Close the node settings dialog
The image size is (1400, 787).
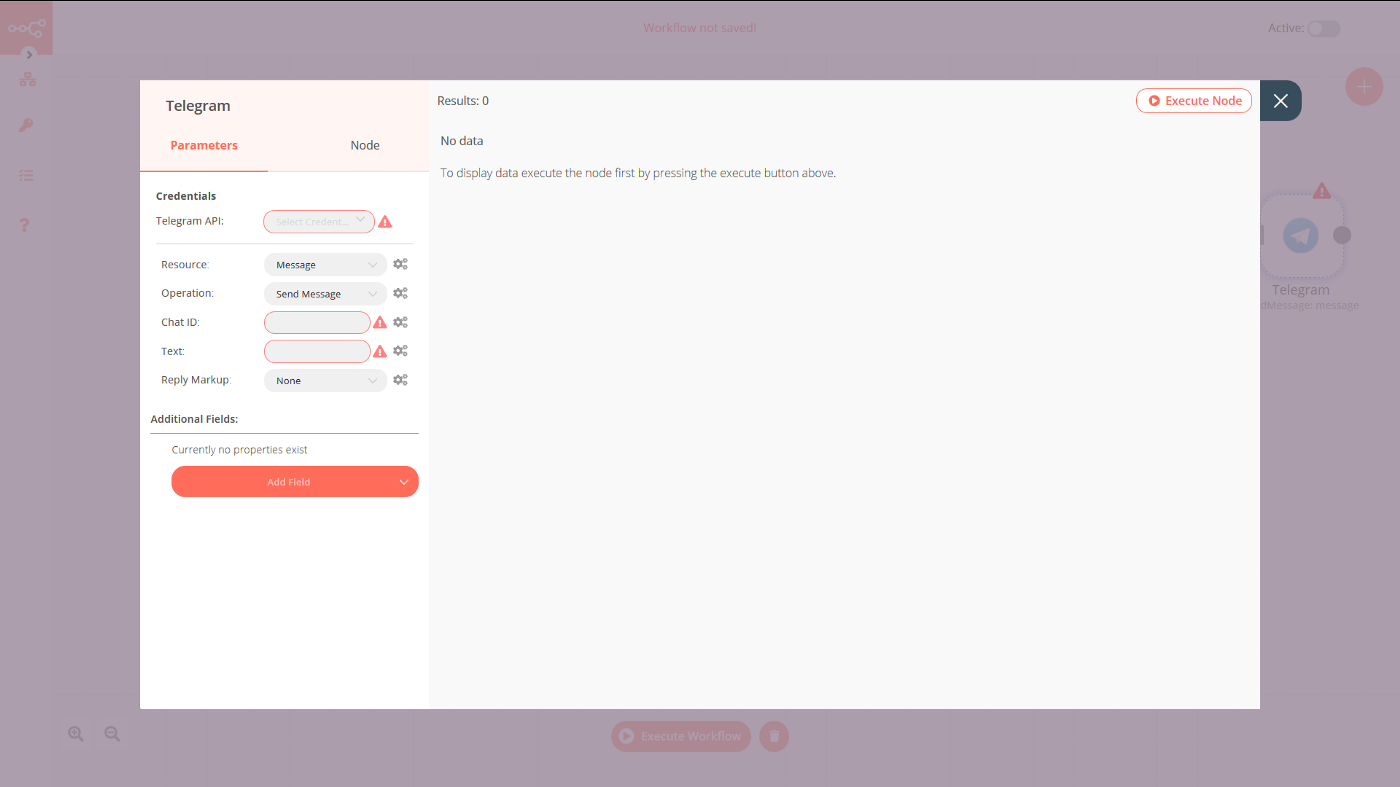[1281, 101]
